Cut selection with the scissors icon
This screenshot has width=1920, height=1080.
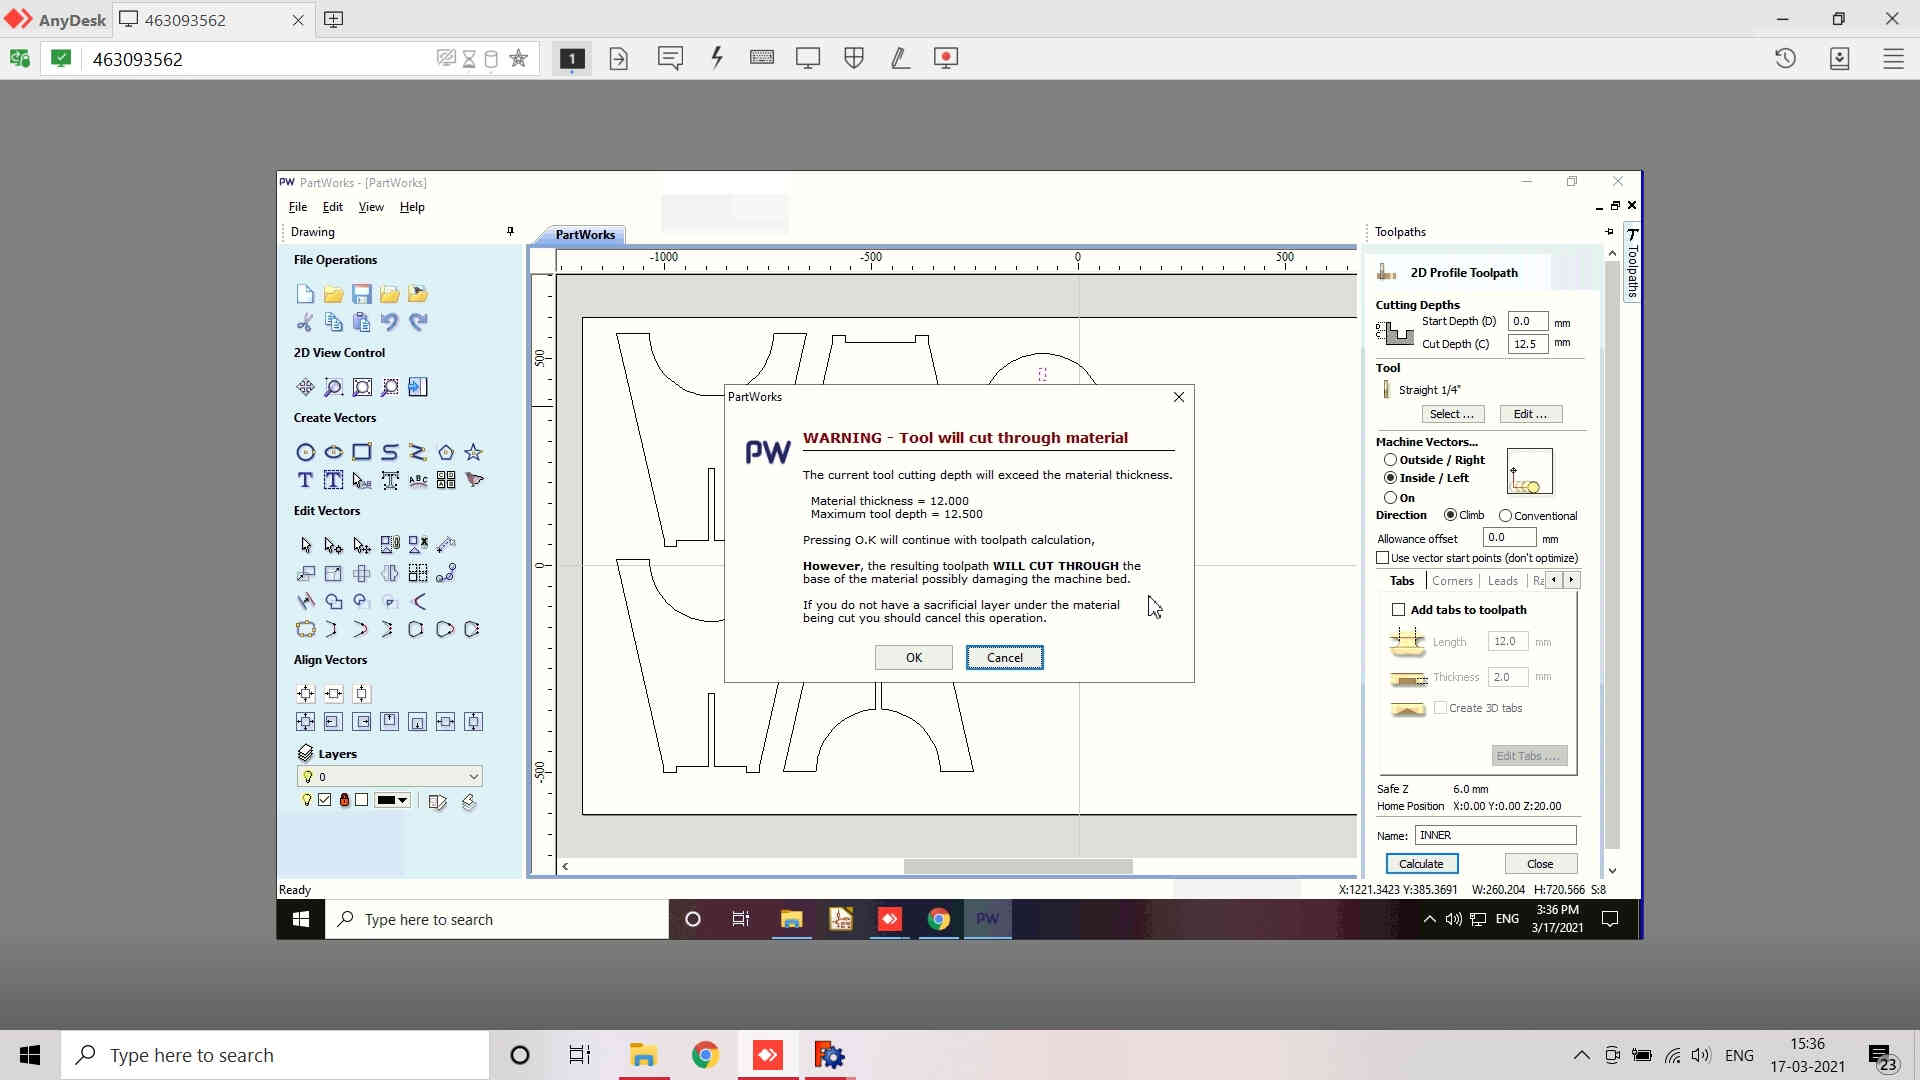click(x=305, y=322)
